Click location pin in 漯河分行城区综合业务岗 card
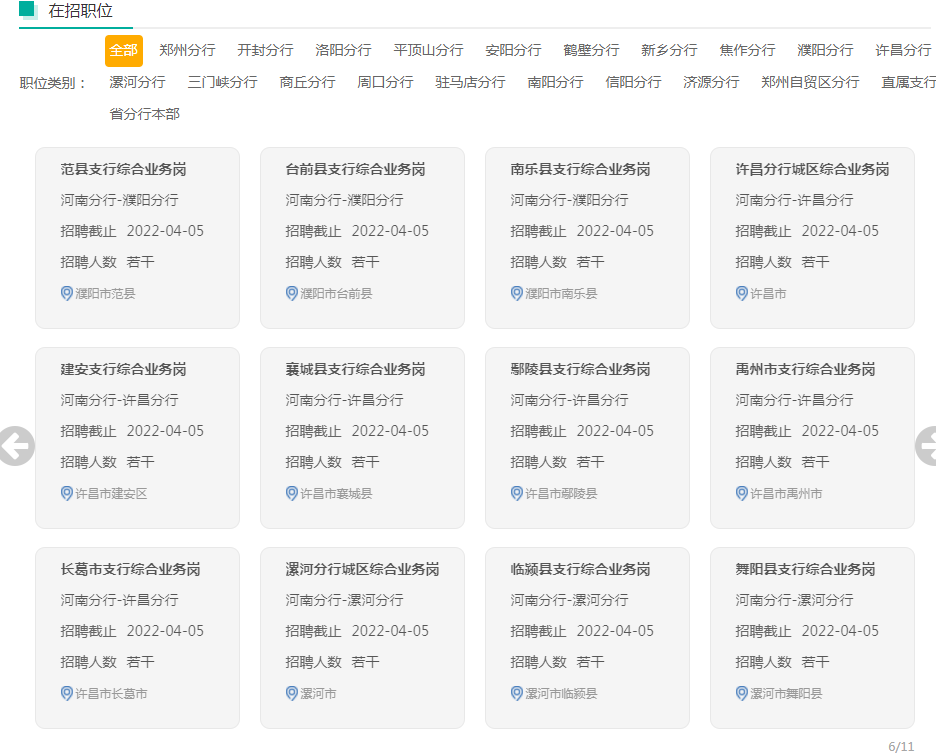 (x=292, y=694)
